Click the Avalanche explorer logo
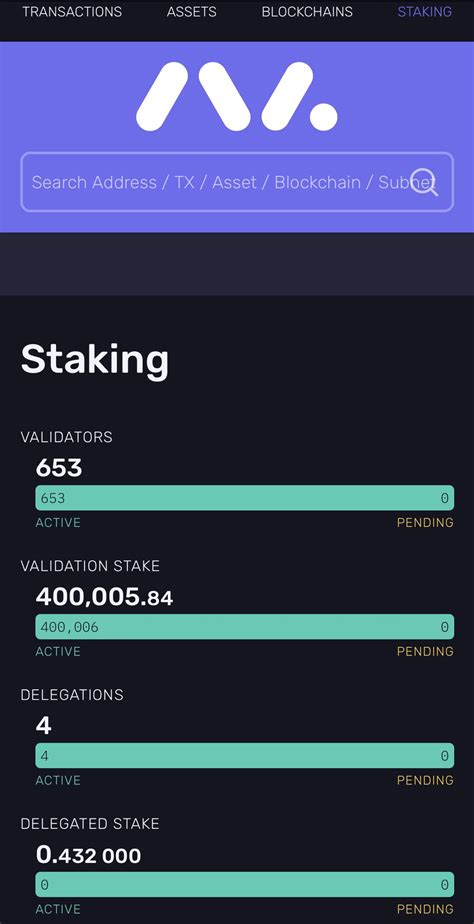474x924 pixels. (236, 96)
